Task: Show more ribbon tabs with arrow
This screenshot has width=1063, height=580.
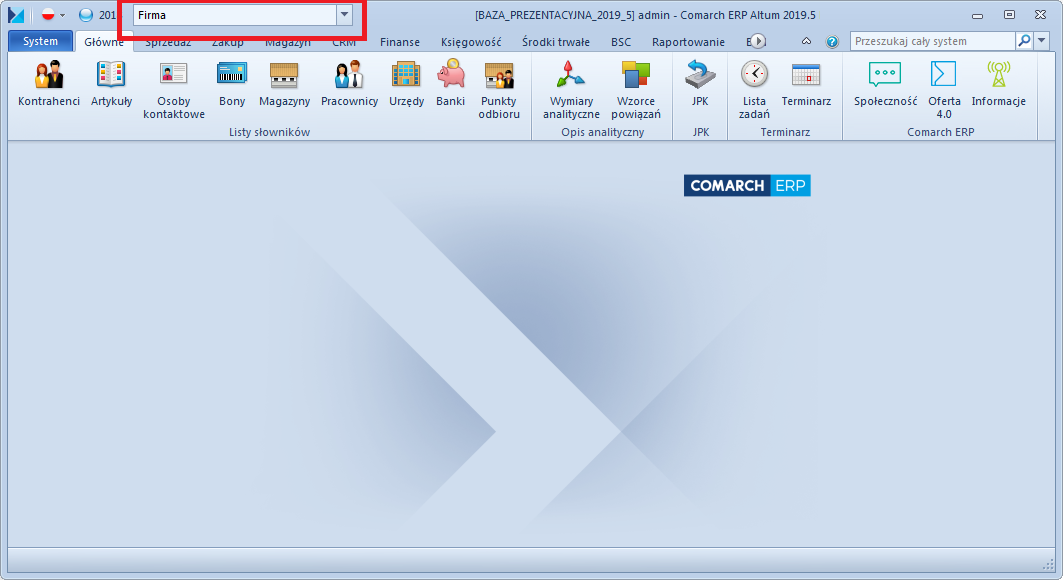Action: point(757,41)
